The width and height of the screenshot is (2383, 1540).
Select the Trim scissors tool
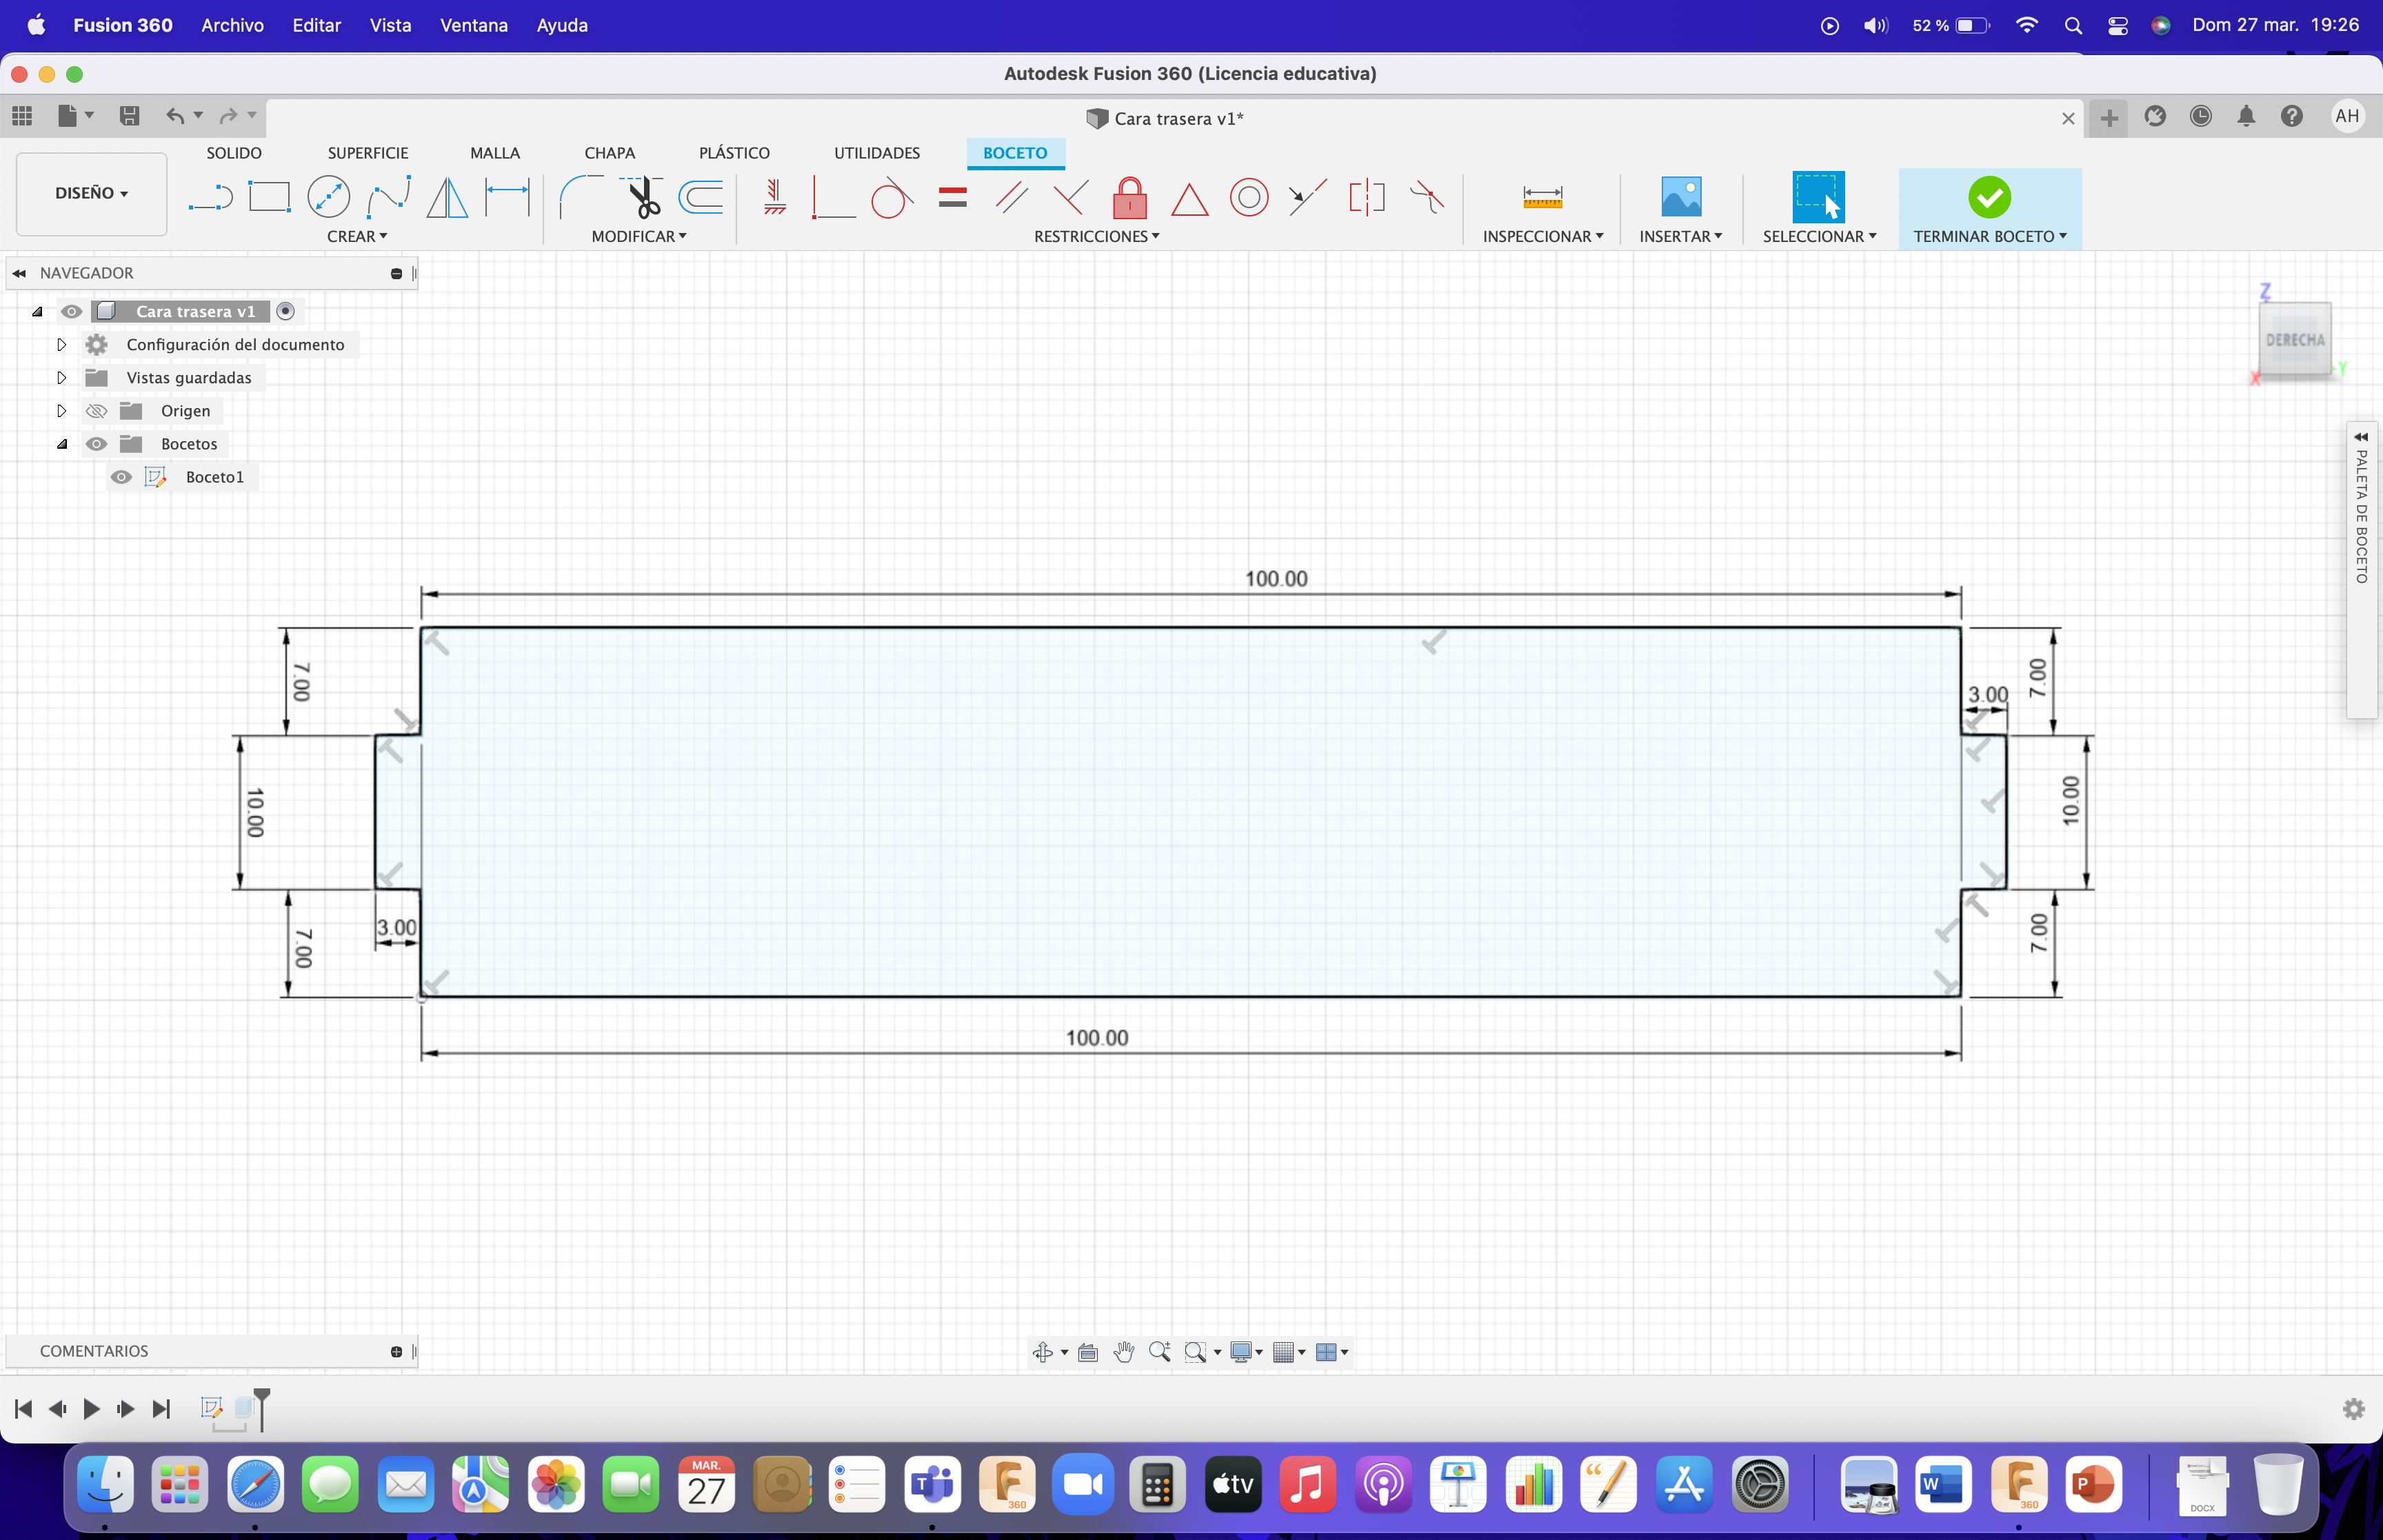(x=642, y=197)
